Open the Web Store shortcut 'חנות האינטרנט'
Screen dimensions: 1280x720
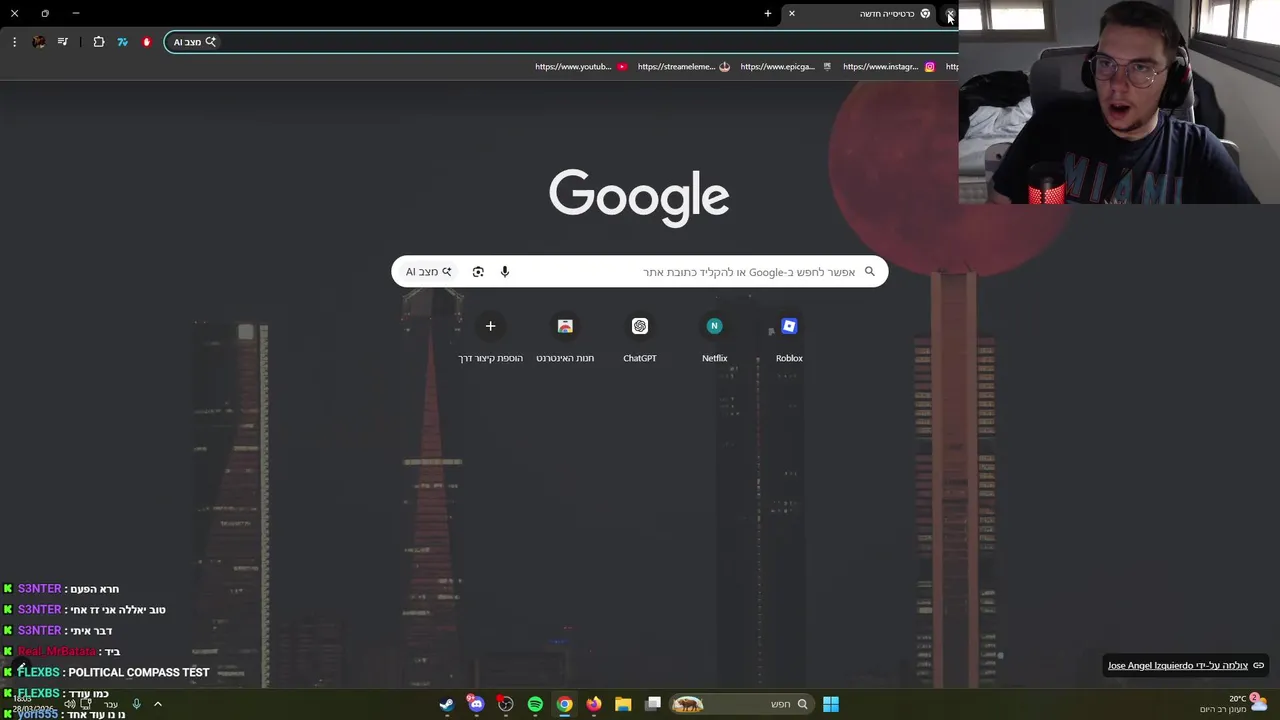565,339
